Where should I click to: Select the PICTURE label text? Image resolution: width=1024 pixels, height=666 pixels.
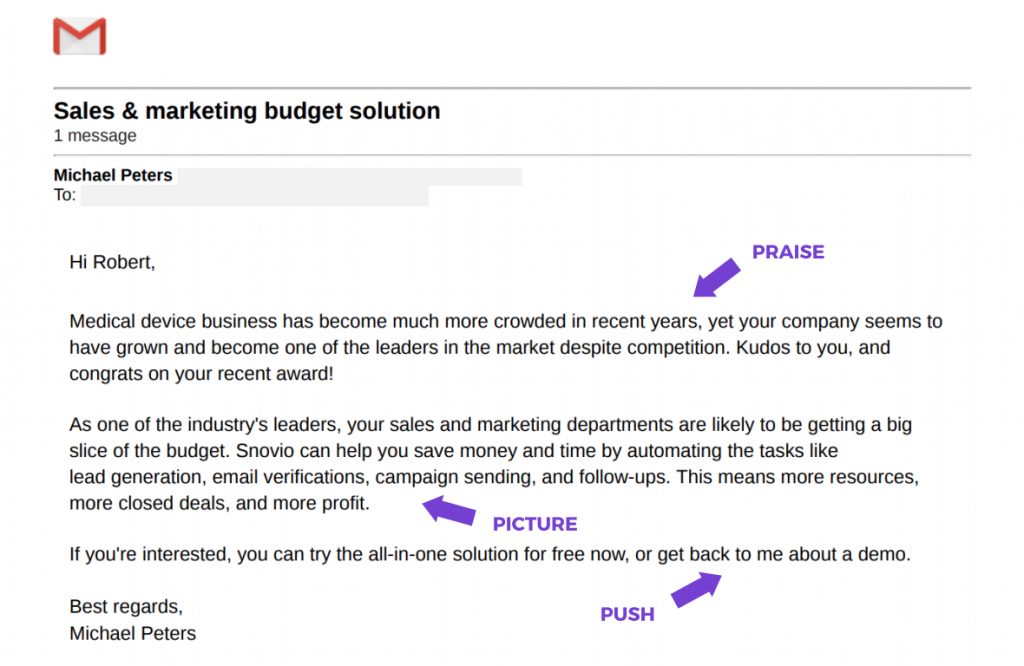pos(535,523)
